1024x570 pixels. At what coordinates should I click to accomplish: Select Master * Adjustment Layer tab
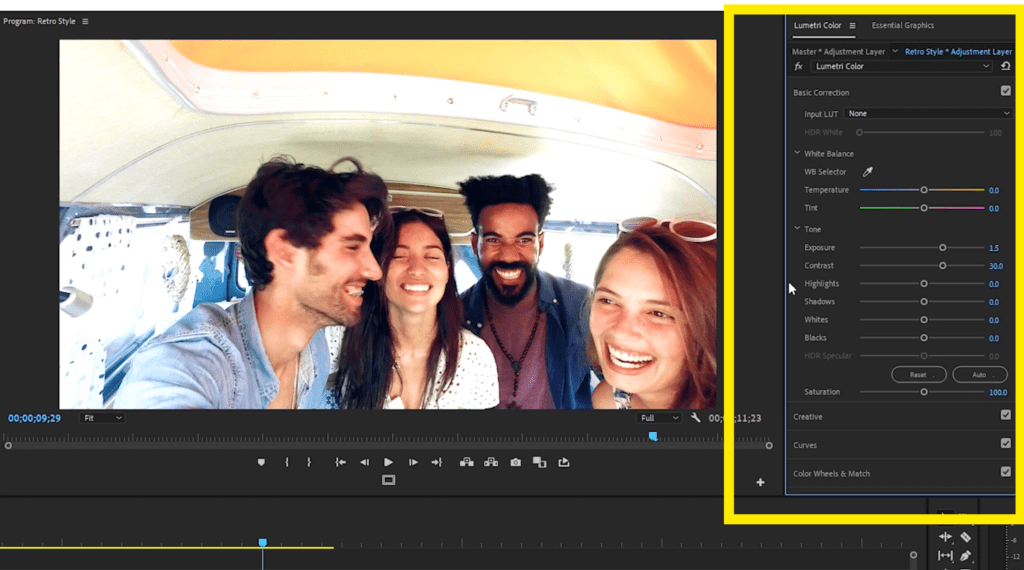pos(839,52)
